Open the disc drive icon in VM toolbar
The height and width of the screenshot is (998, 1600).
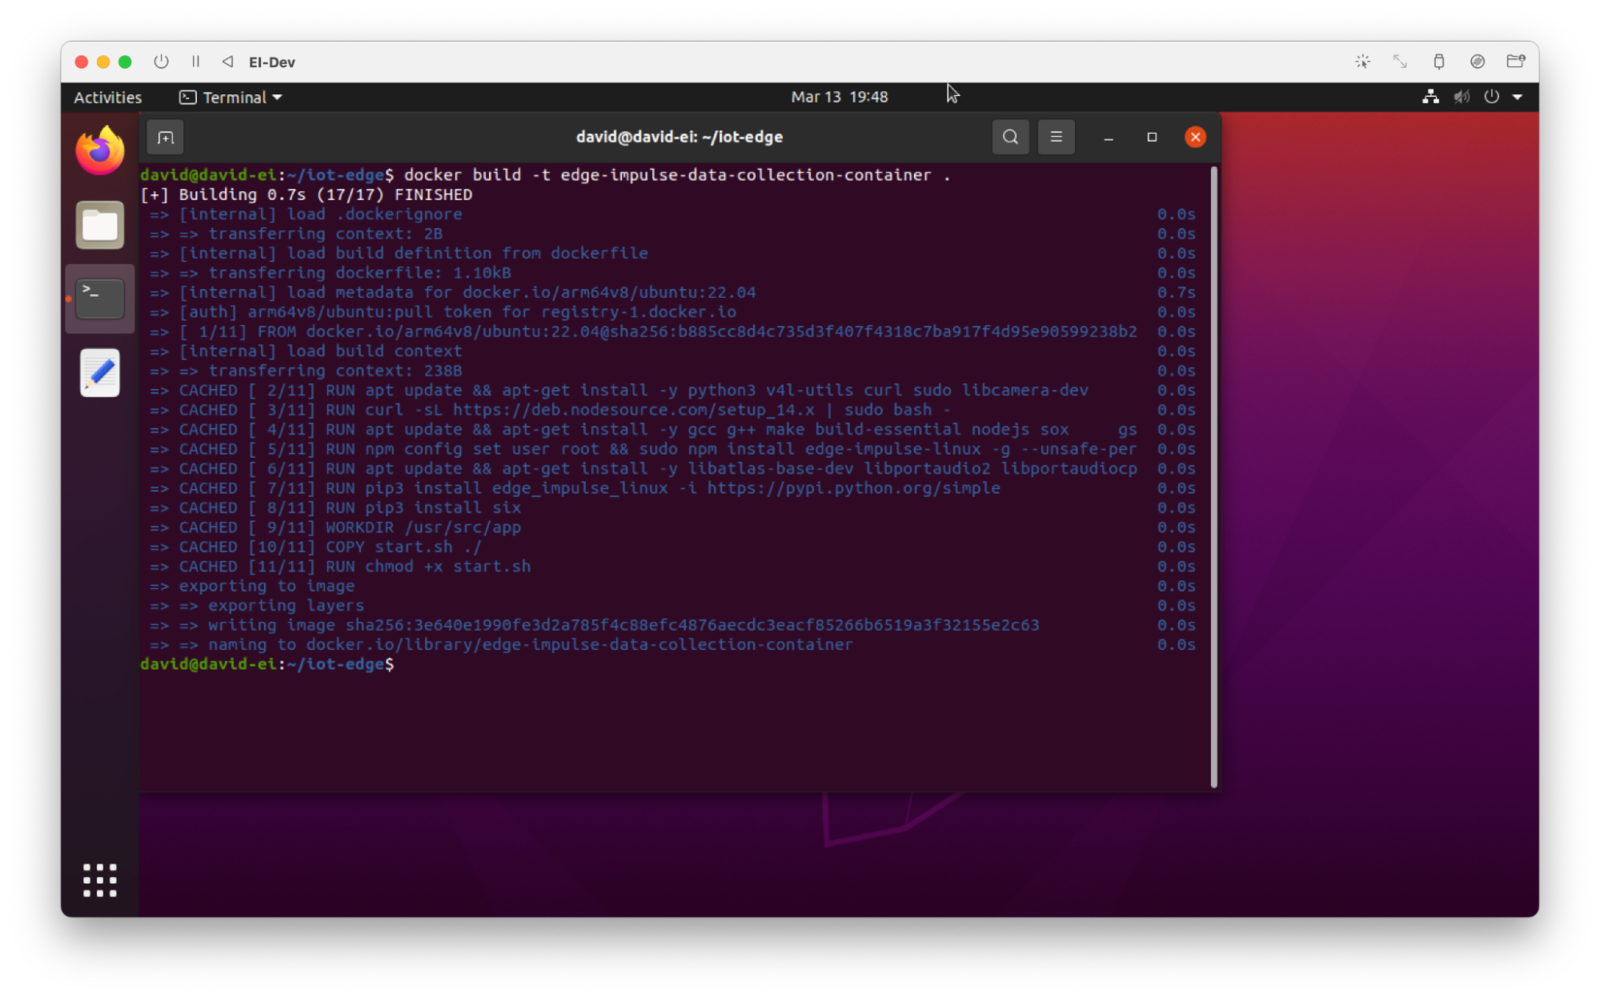[x=1477, y=62]
